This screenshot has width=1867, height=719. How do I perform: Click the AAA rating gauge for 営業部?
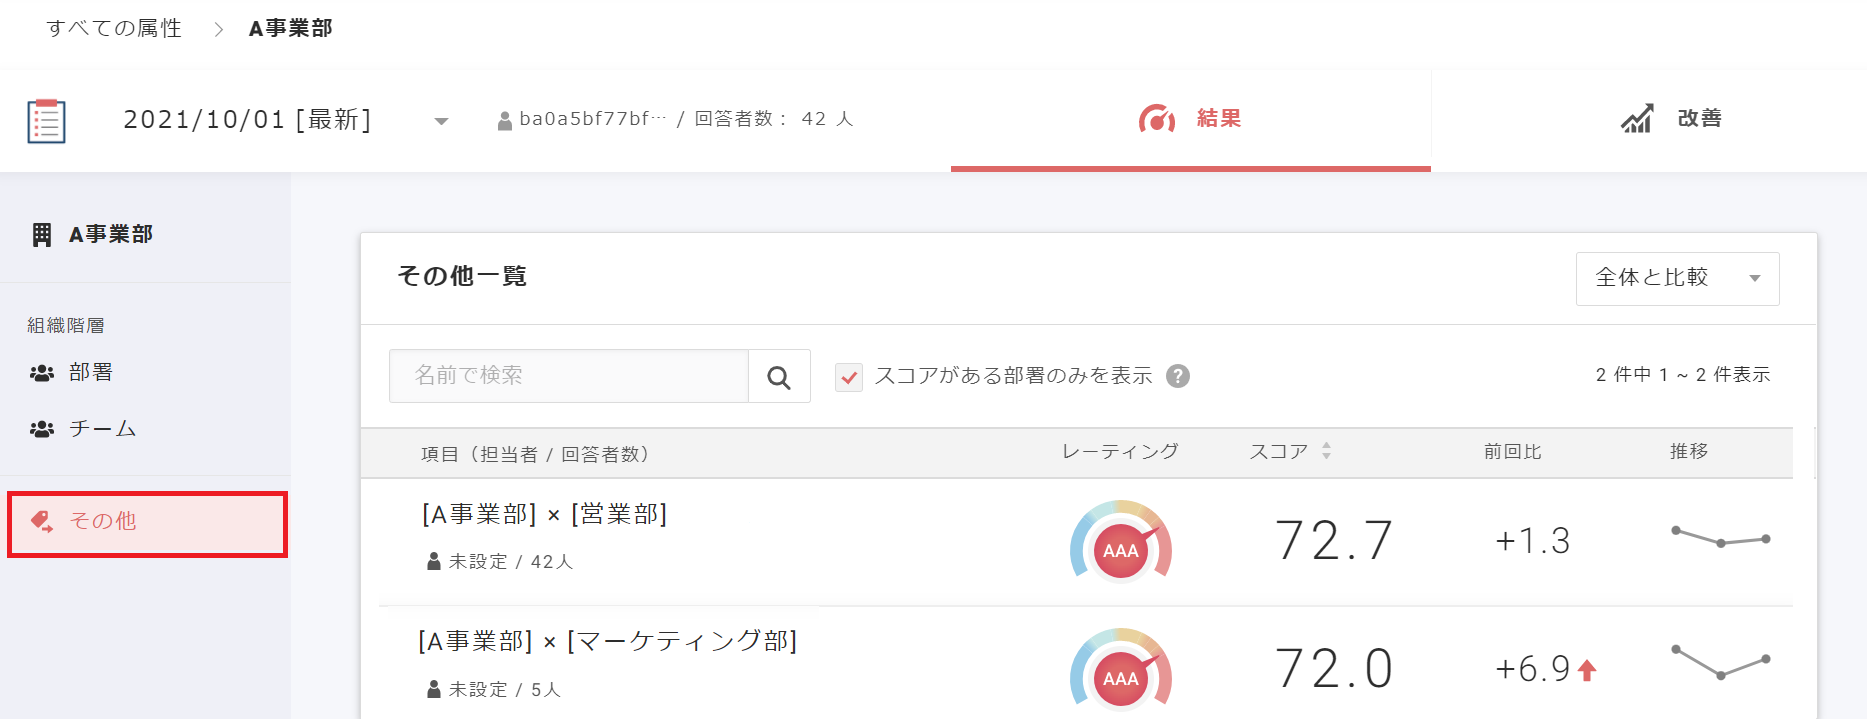click(1120, 543)
